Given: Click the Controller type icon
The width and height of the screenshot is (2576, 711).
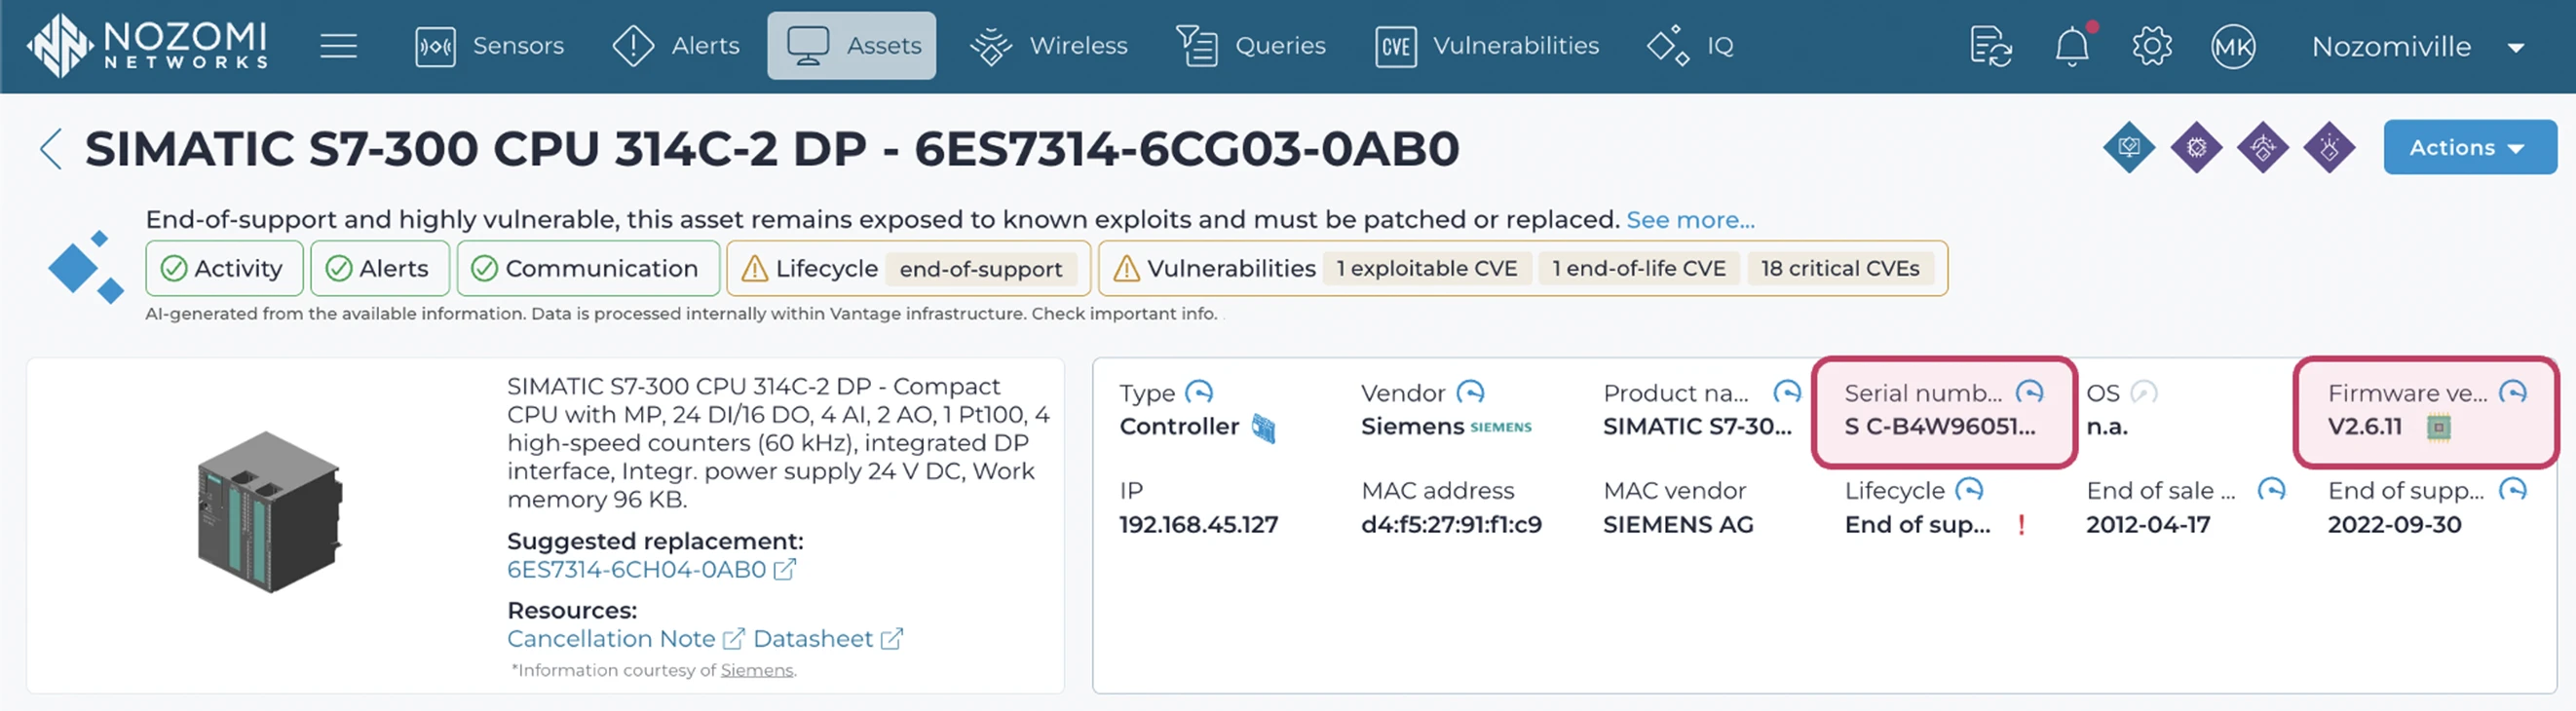Looking at the screenshot, I should click(1264, 428).
